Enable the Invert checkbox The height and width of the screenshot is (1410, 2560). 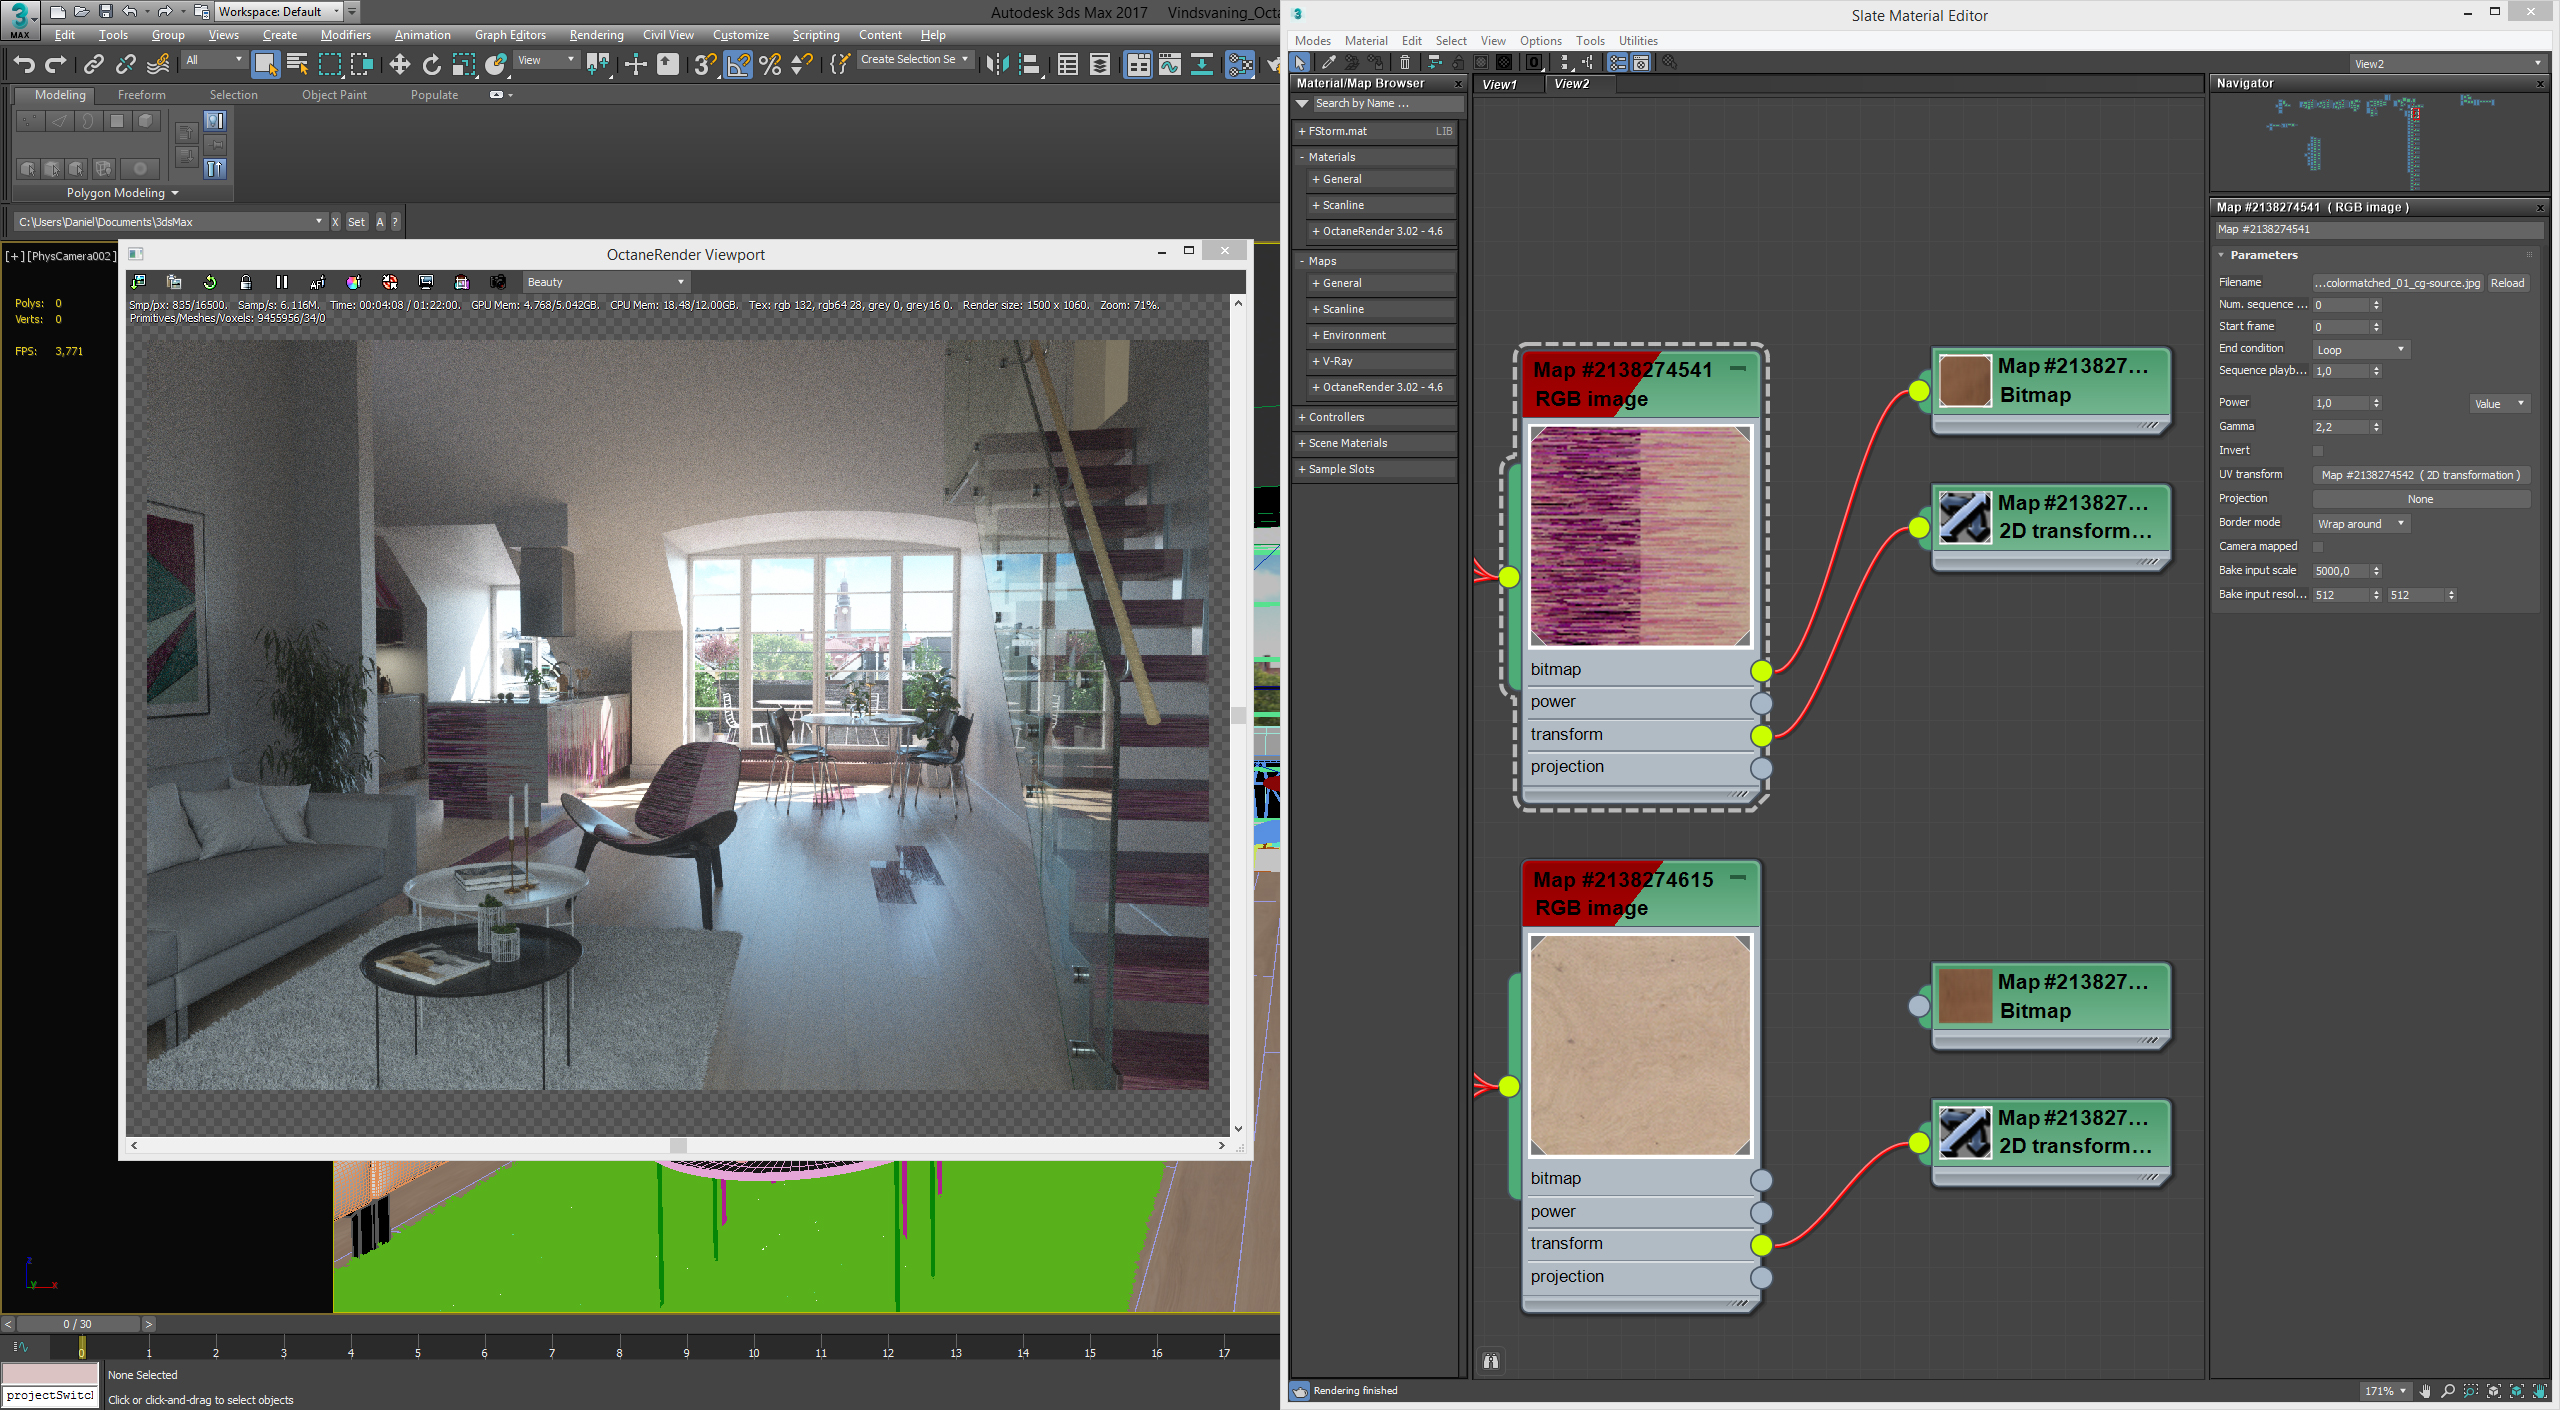[2318, 451]
